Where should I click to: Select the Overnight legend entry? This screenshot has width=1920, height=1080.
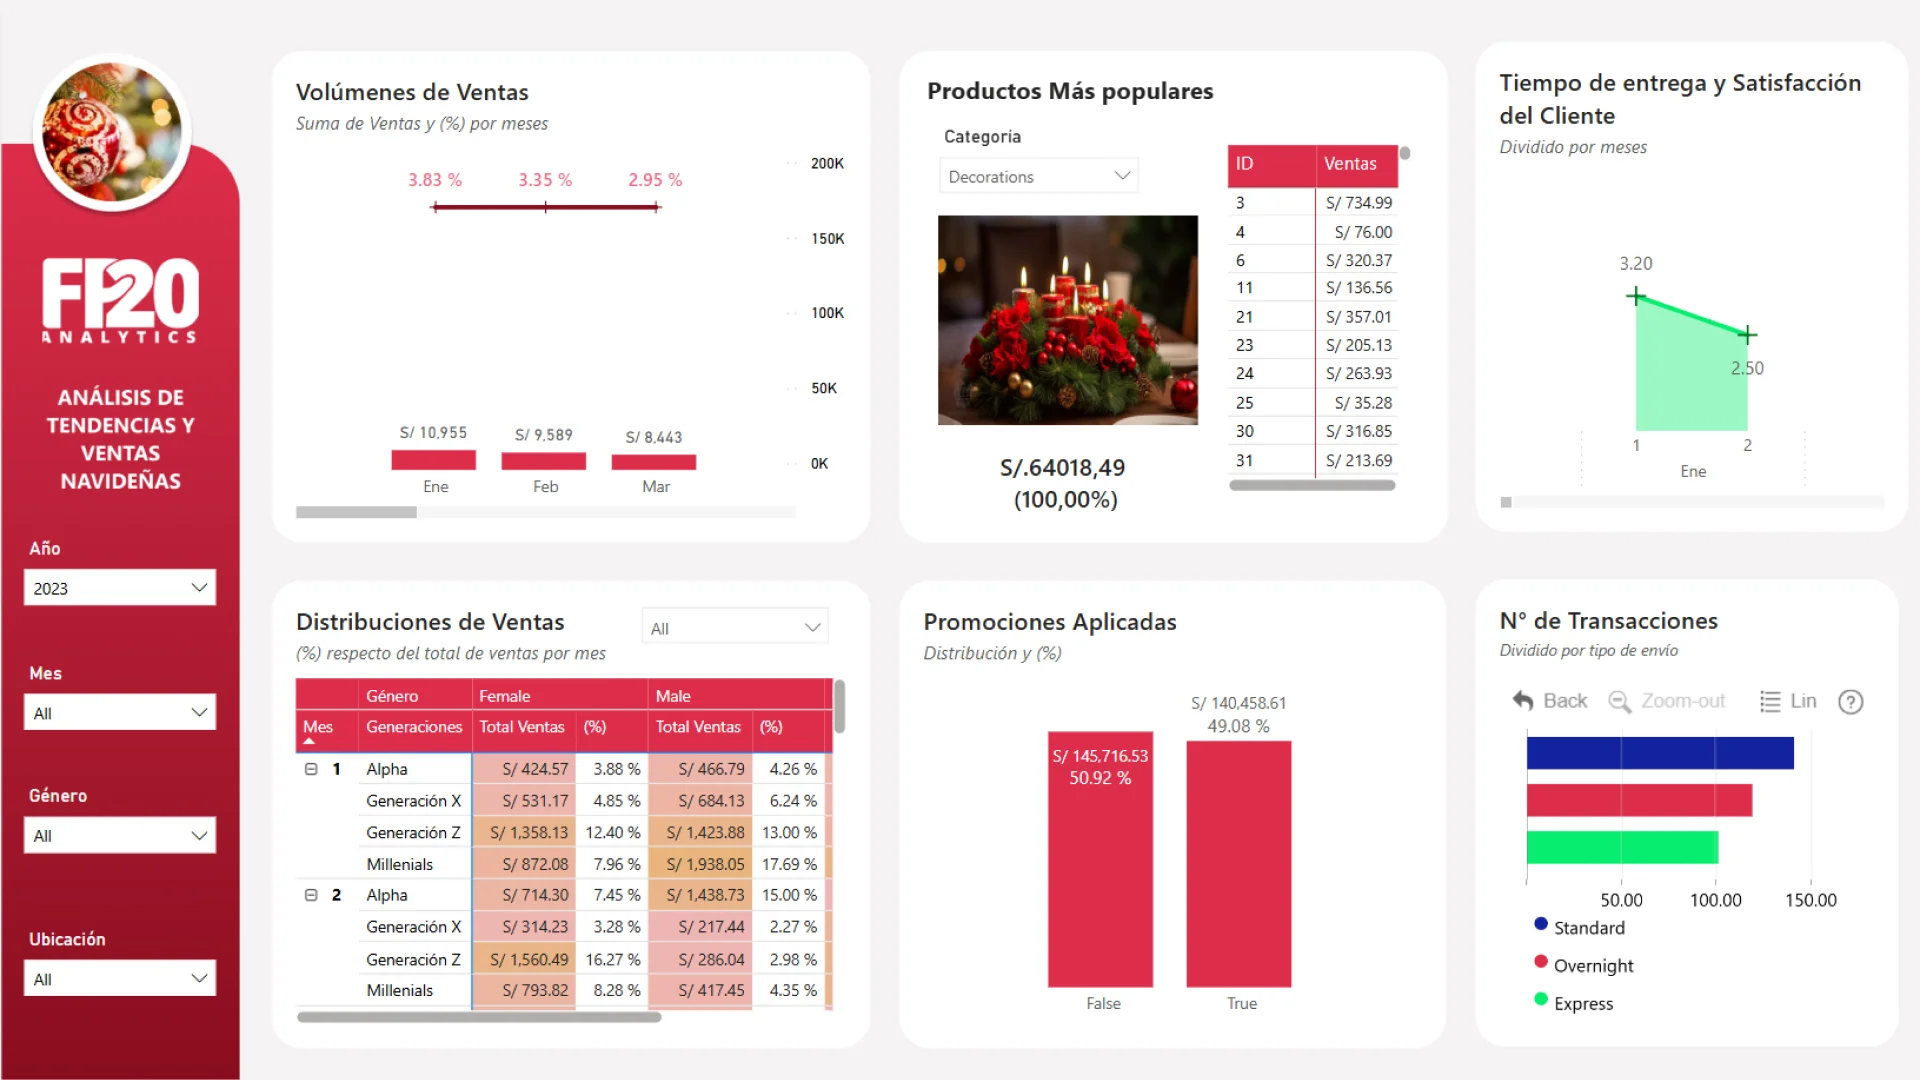point(1584,965)
